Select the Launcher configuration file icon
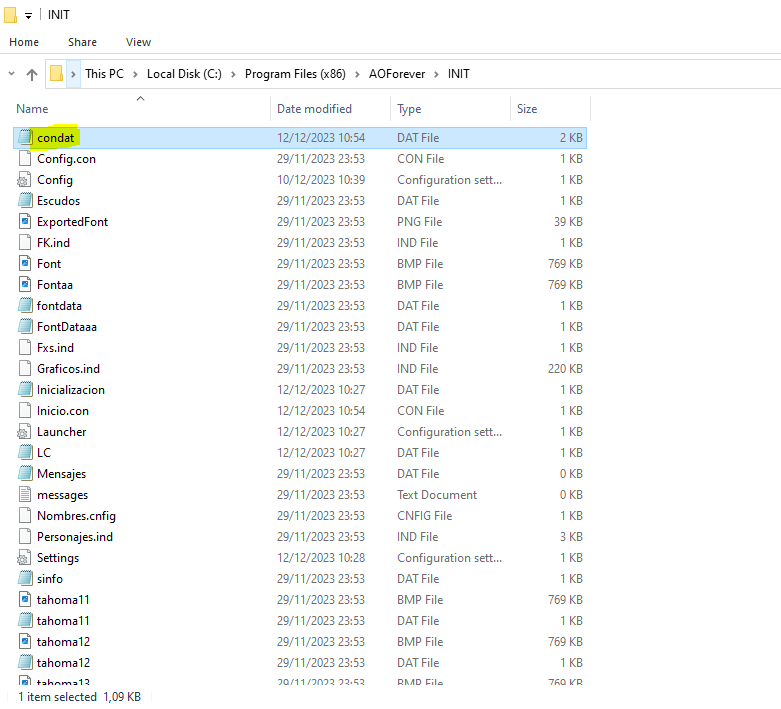 click(25, 432)
